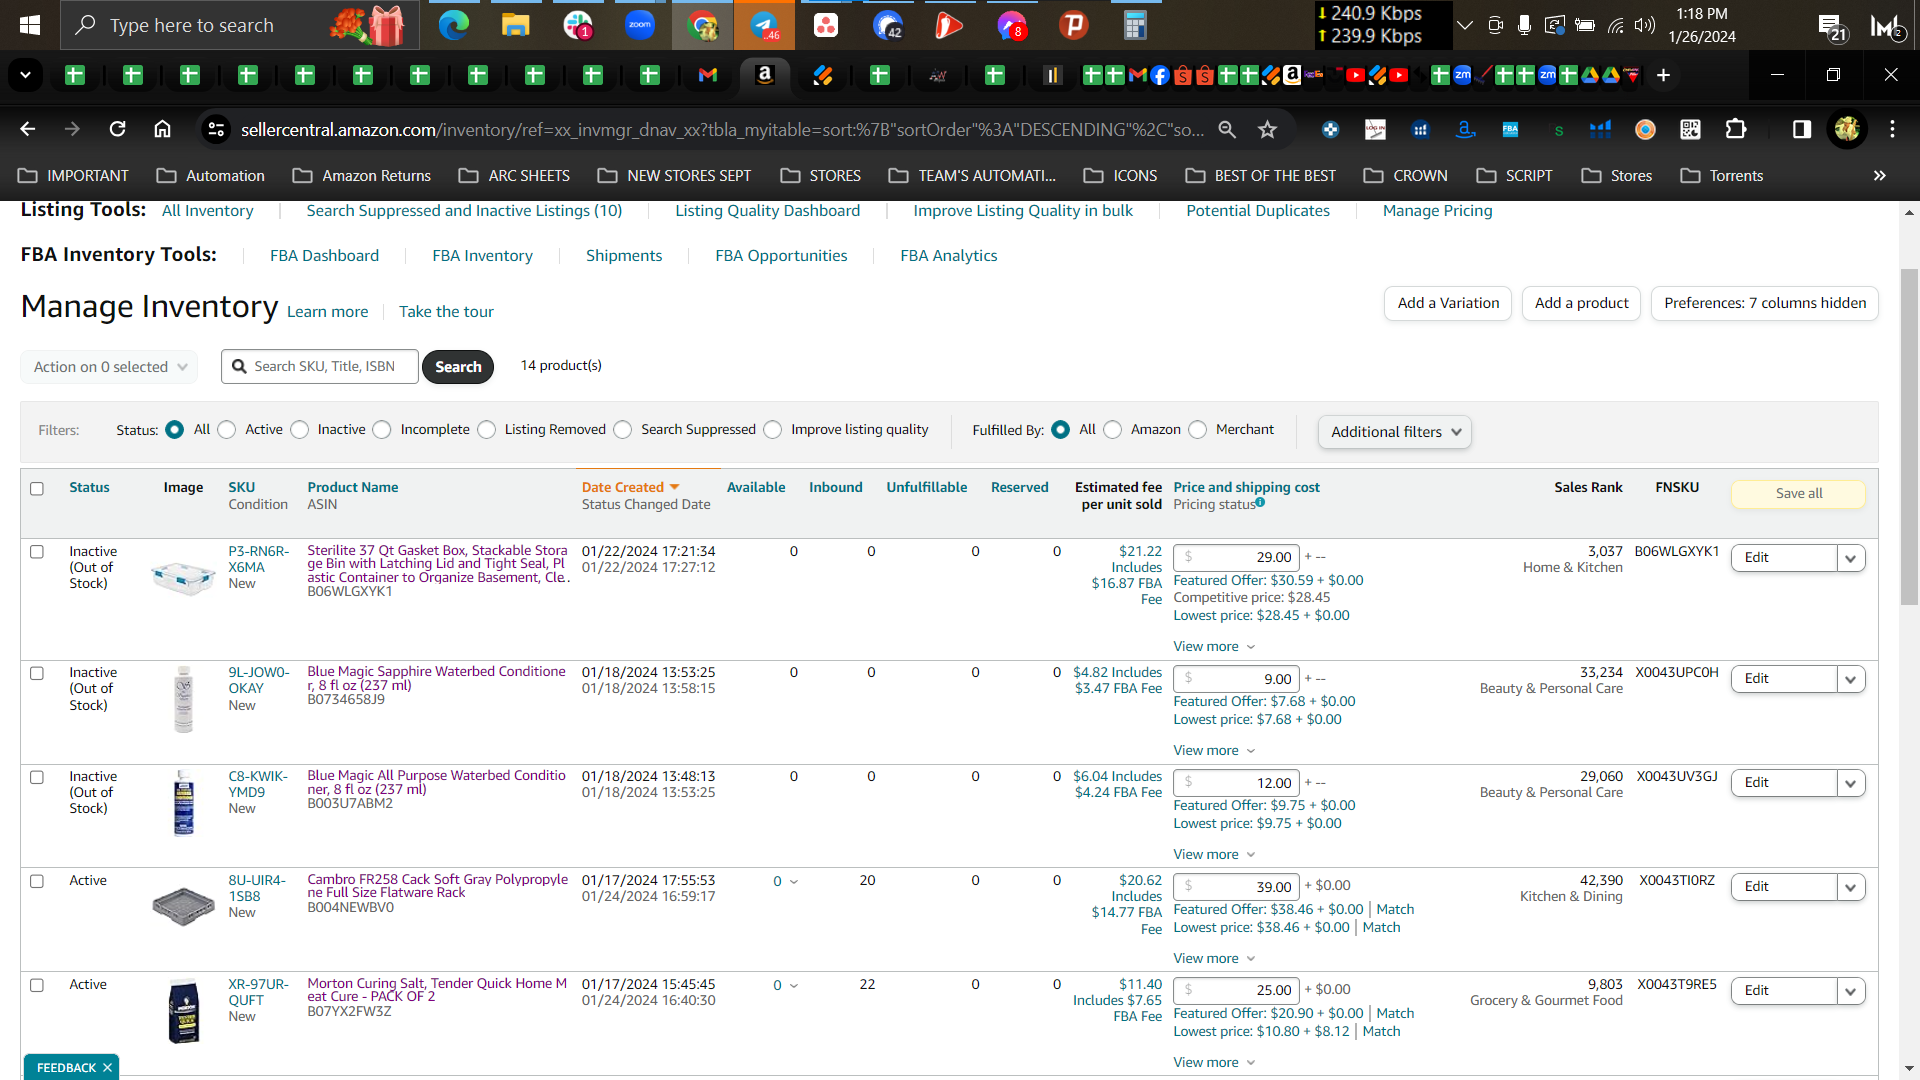The image size is (1920, 1080).
Task: Click the price field showing 29.00
Action: (x=1236, y=558)
